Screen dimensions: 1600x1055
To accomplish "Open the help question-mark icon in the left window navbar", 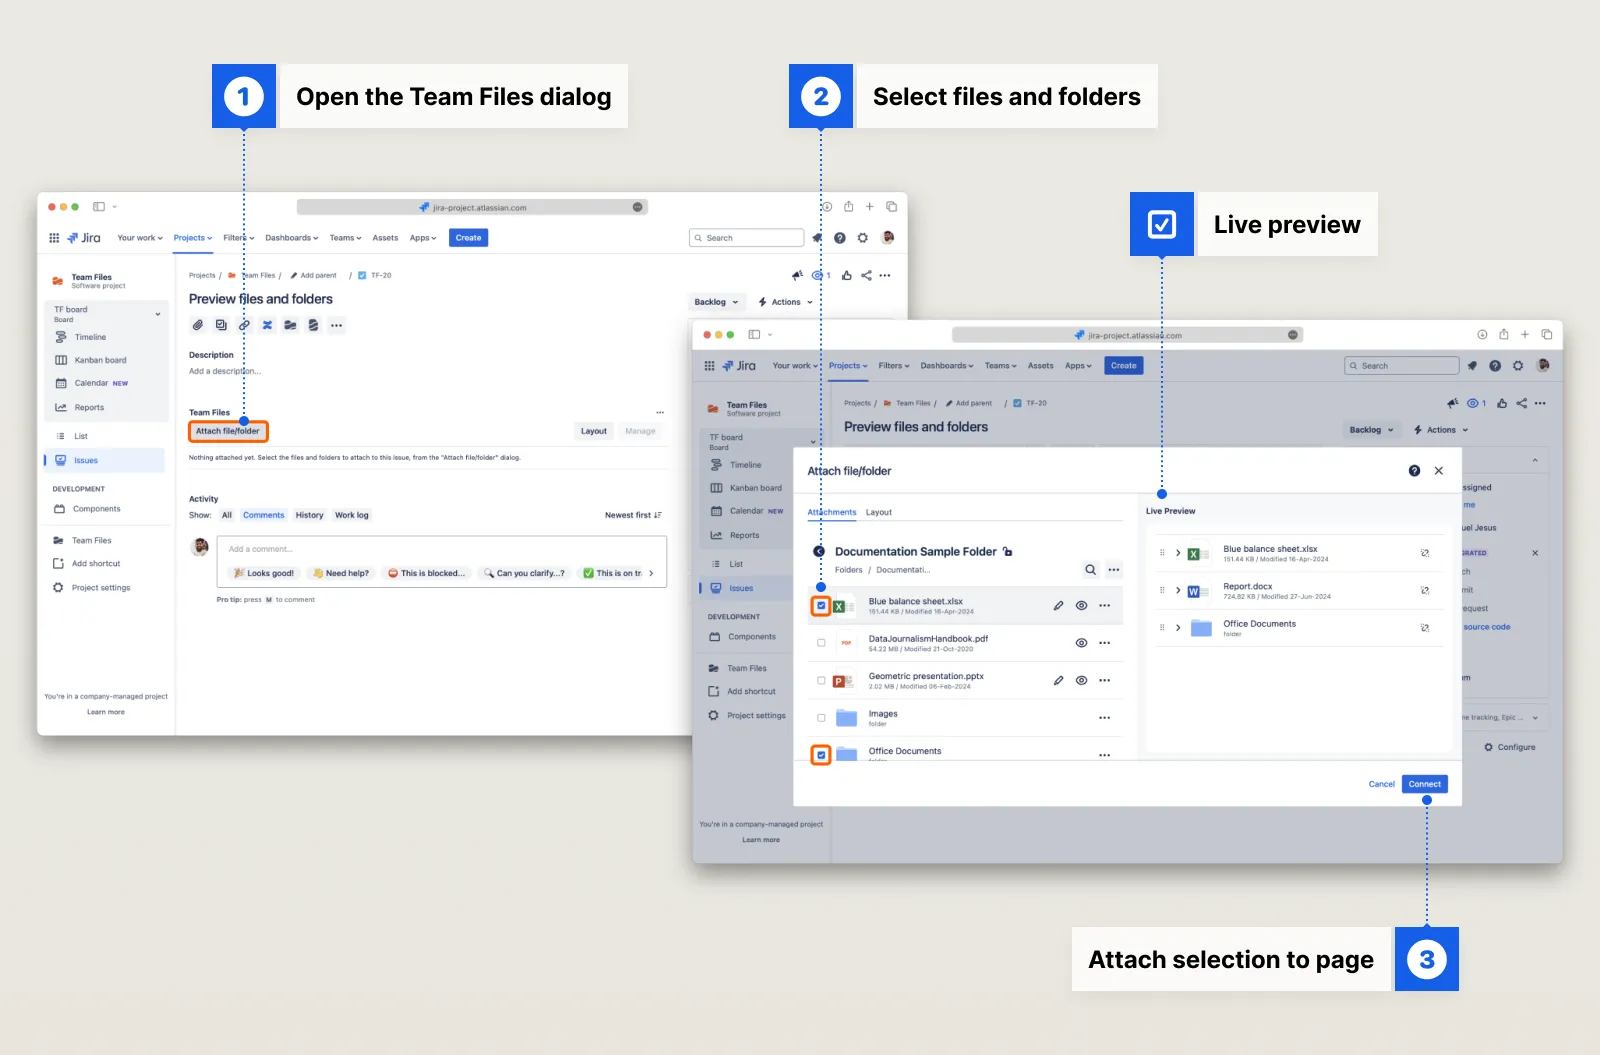I will 840,238.
